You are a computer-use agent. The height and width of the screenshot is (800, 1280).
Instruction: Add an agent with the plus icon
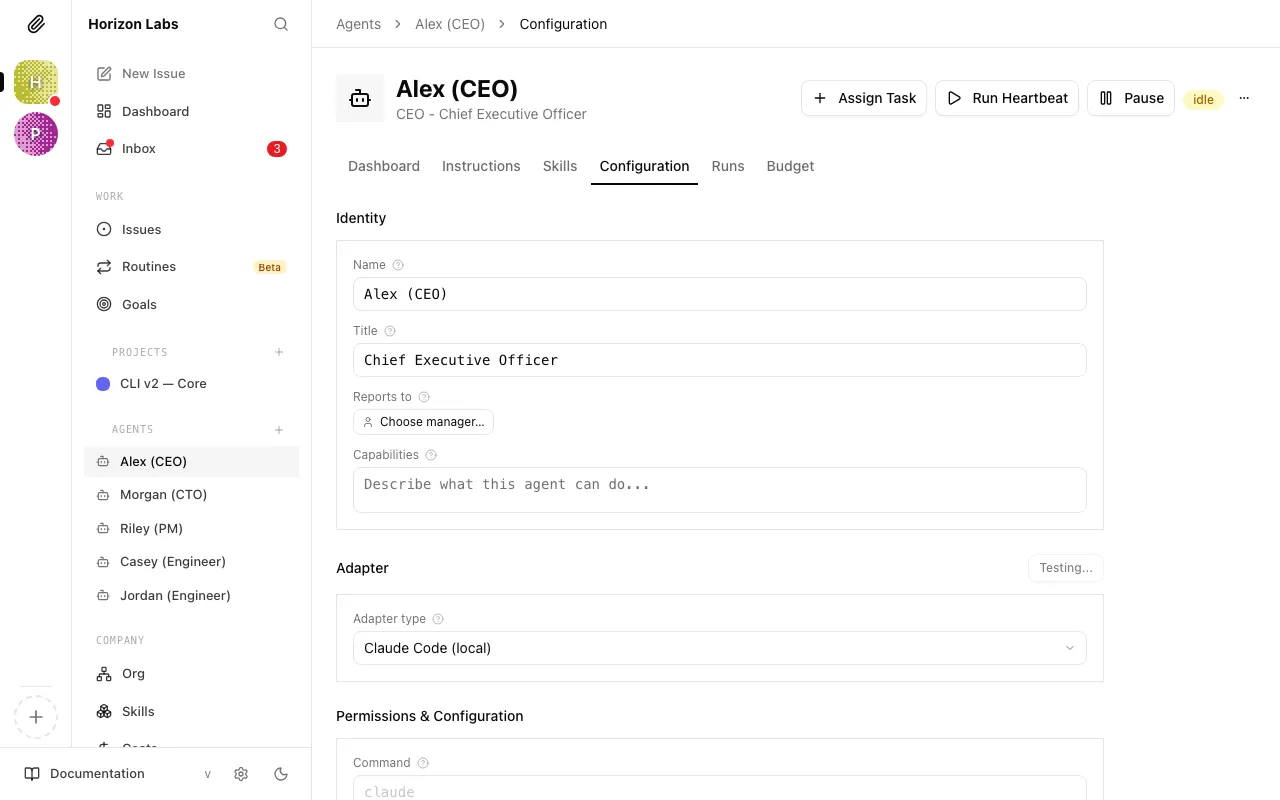point(279,430)
